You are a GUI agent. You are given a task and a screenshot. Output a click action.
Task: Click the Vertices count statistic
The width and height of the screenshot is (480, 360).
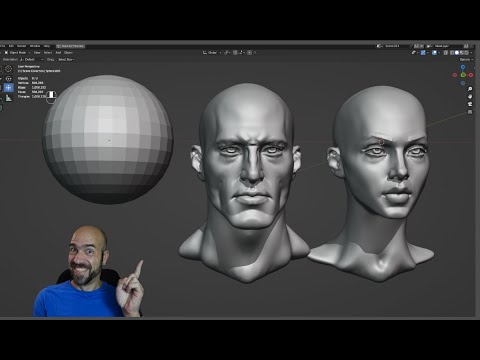click(x=31, y=83)
